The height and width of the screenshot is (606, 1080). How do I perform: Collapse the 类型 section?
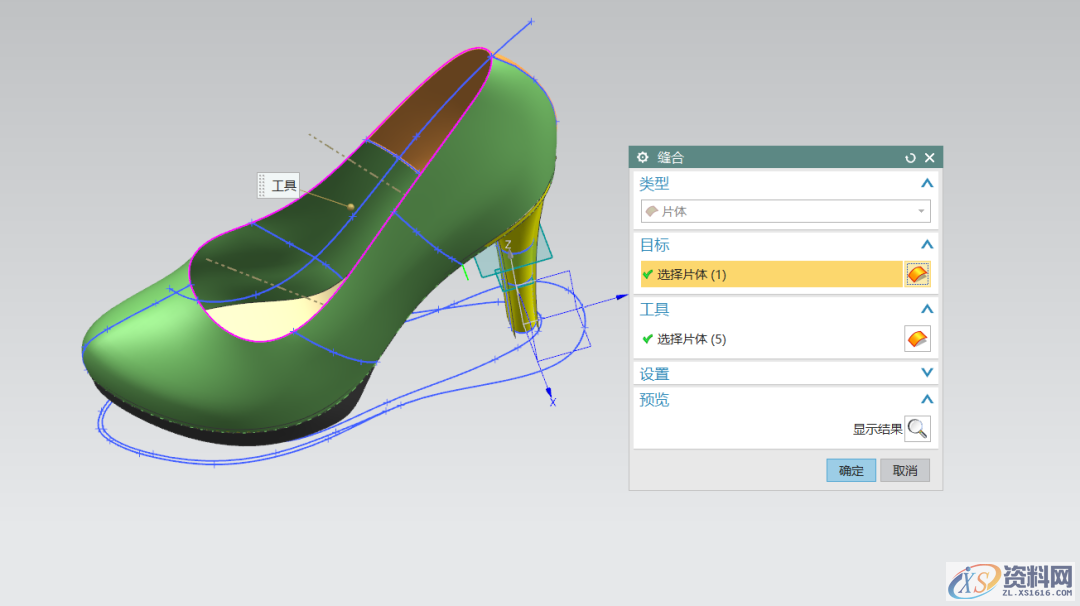click(926, 184)
